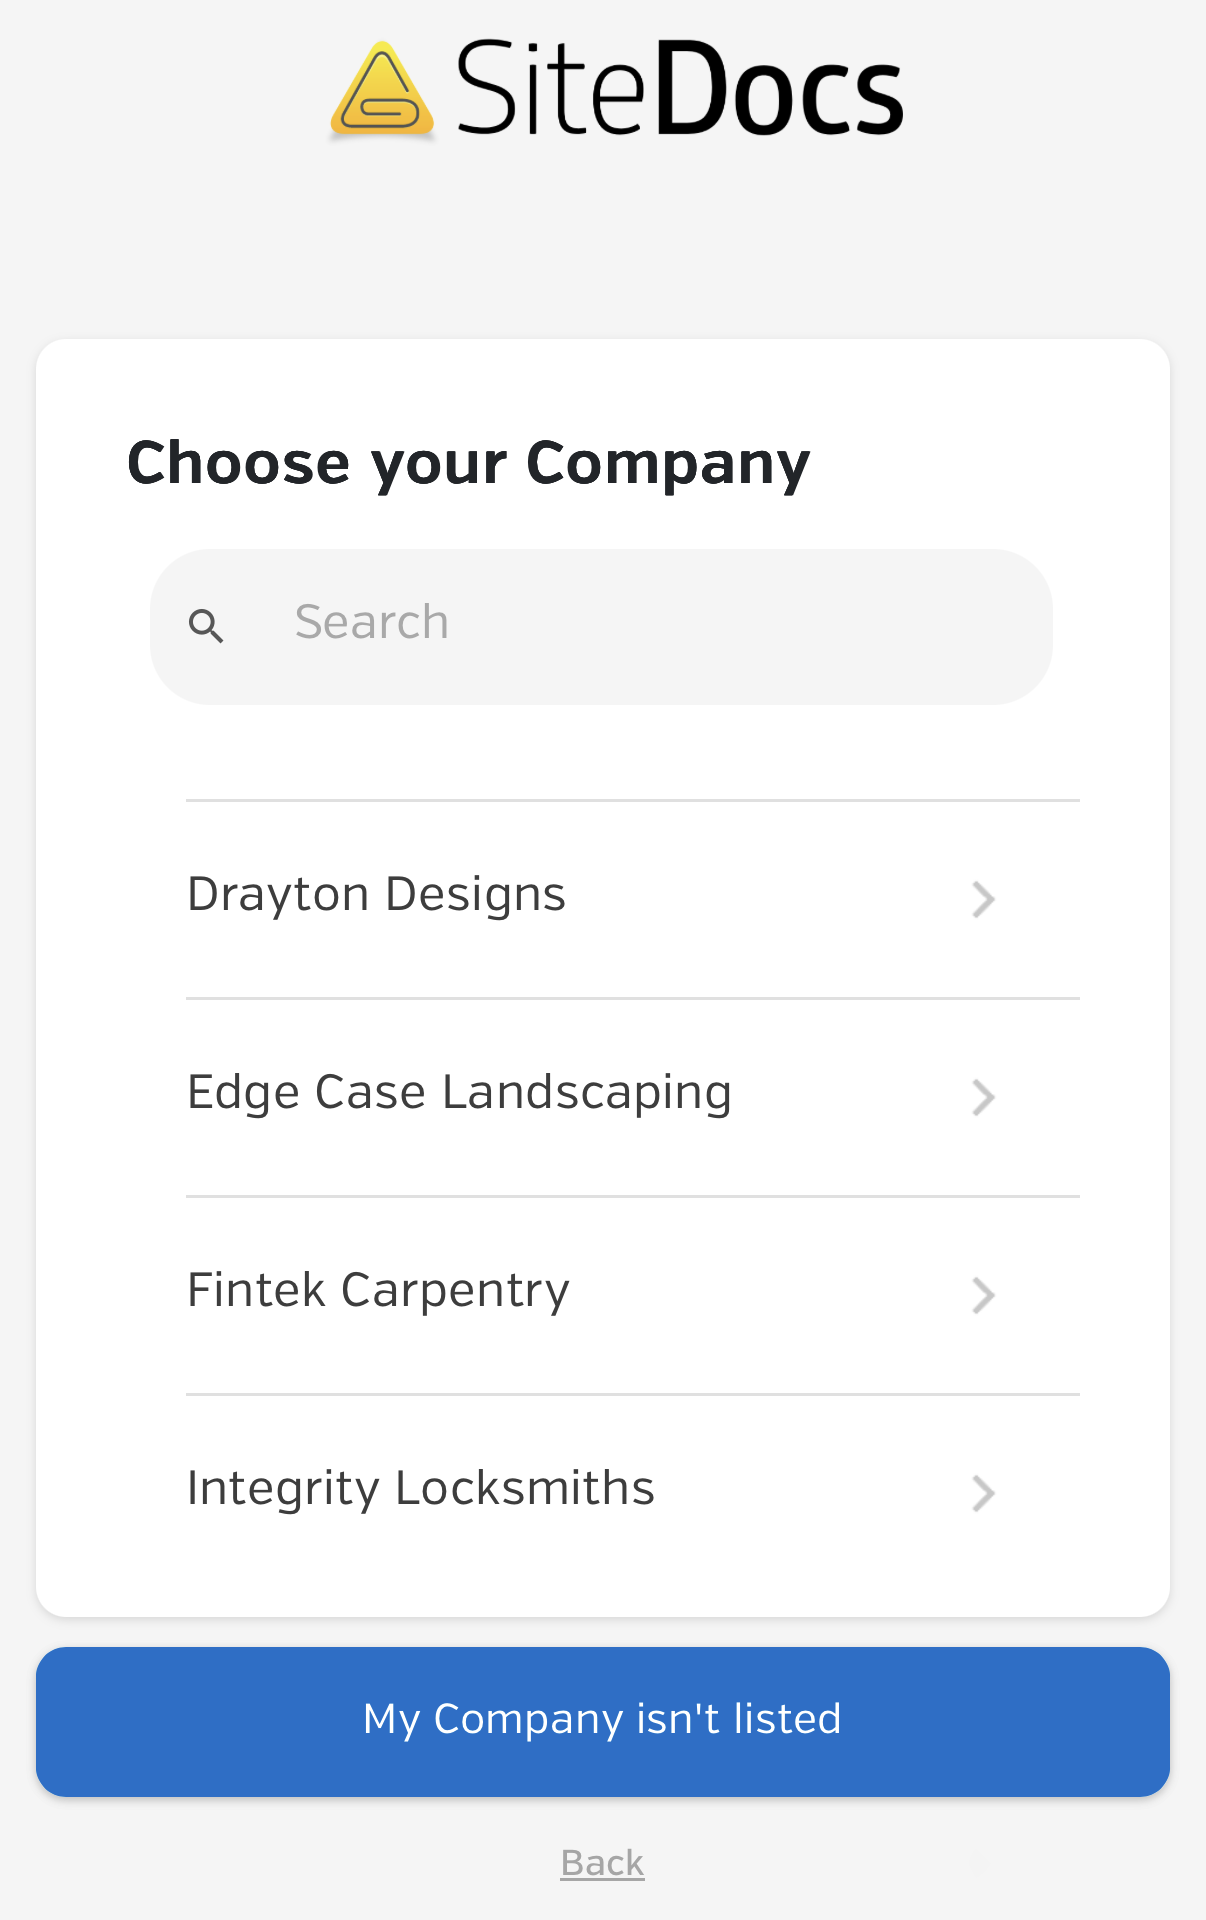Pick Fintek Carpentry as your company
The width and height of the screenshot is (1206, 1920).
click(x=379, y=1291)
